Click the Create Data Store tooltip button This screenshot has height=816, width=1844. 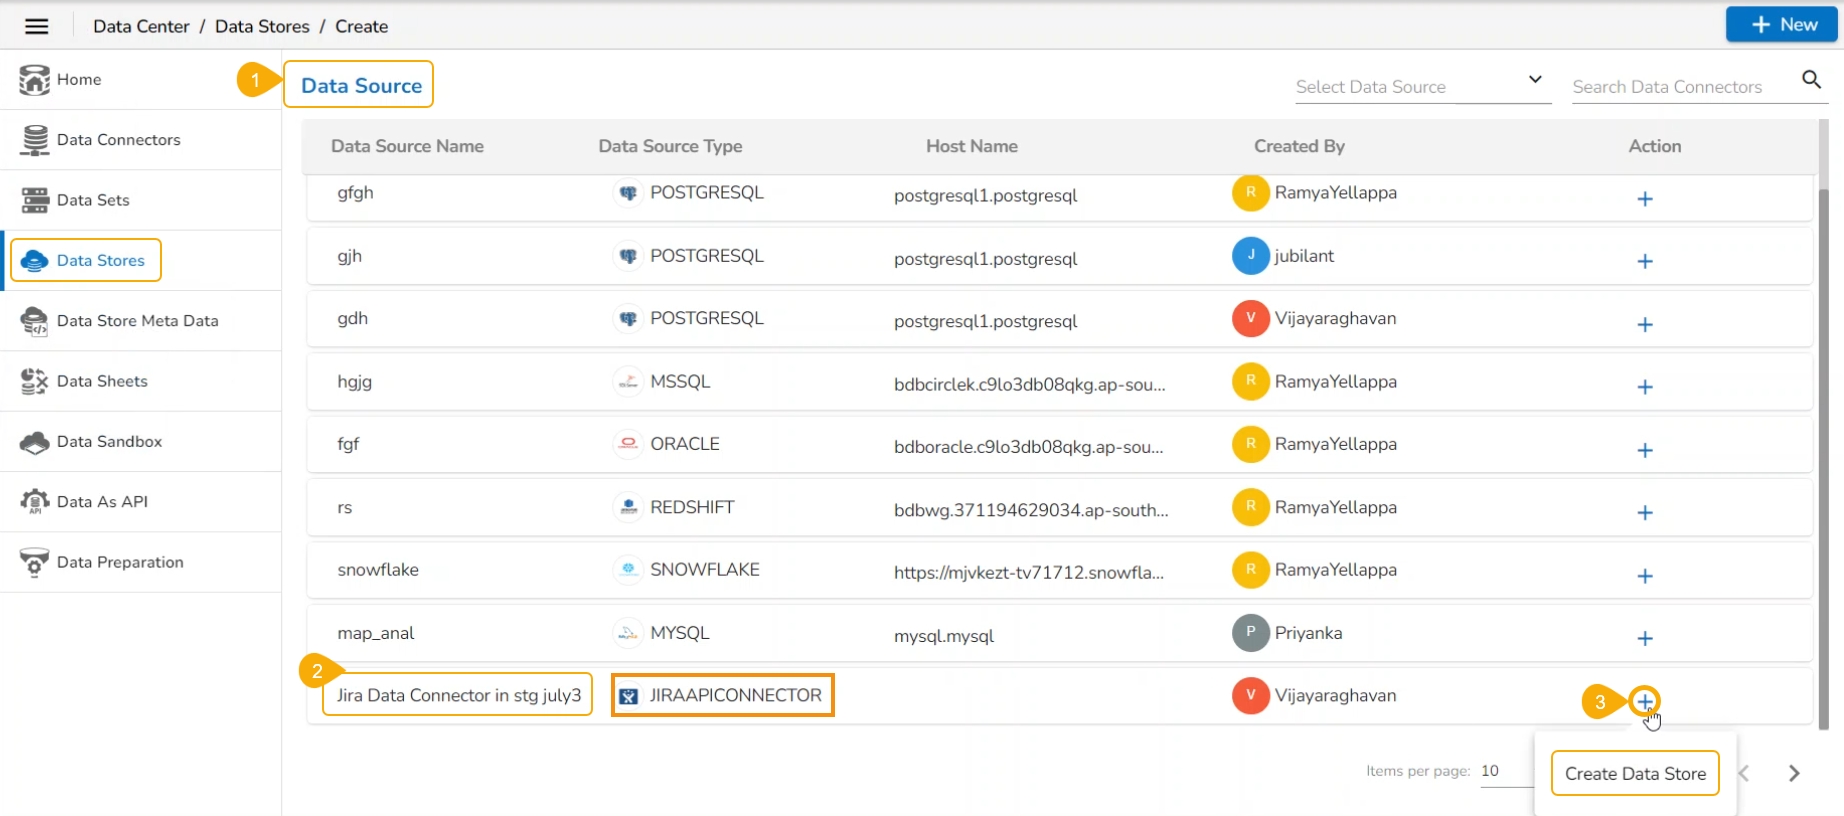(1635, 773)
